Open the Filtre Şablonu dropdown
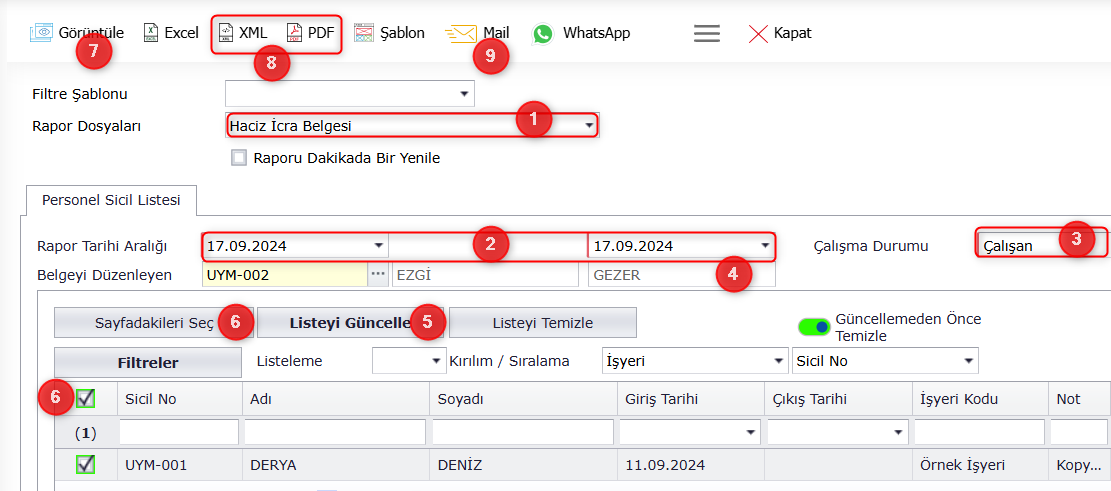Image resolution: width=1111 pixels, height=491 pixels. coord(465,93)
